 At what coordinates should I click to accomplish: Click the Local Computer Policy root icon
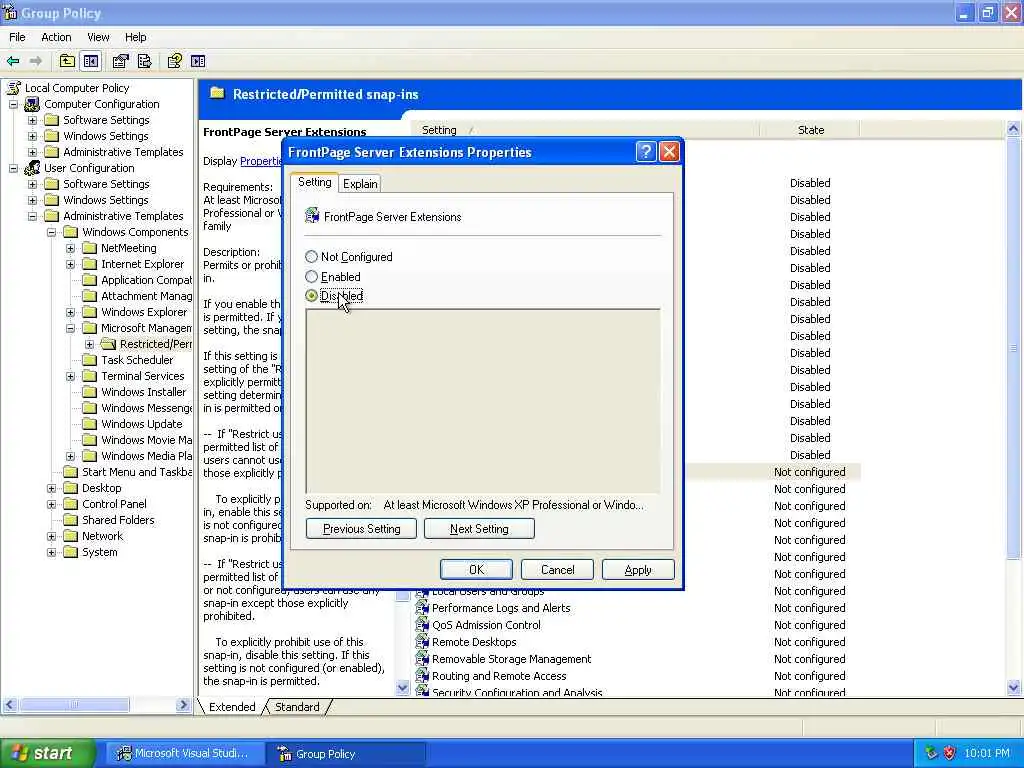pos(14,88)
